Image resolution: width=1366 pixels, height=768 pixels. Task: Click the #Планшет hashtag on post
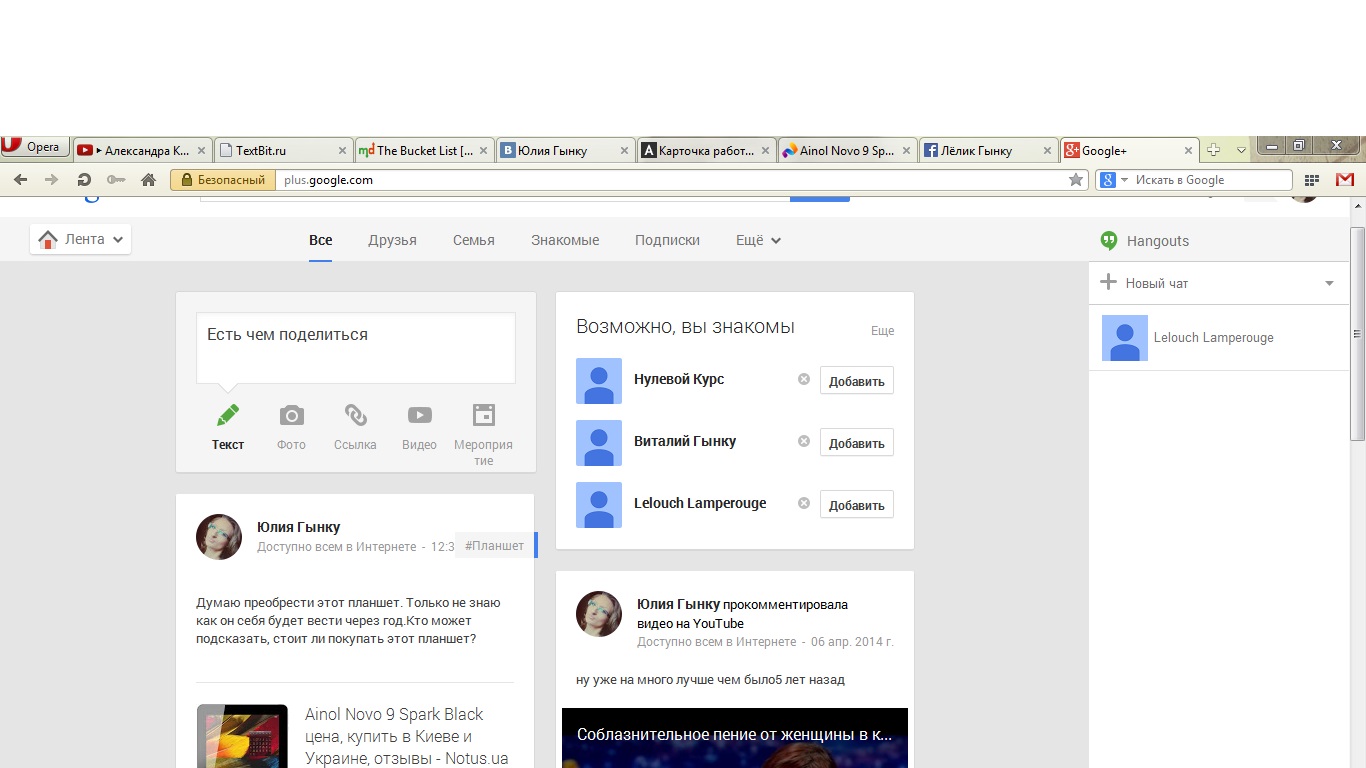click(x=494, y=546)
